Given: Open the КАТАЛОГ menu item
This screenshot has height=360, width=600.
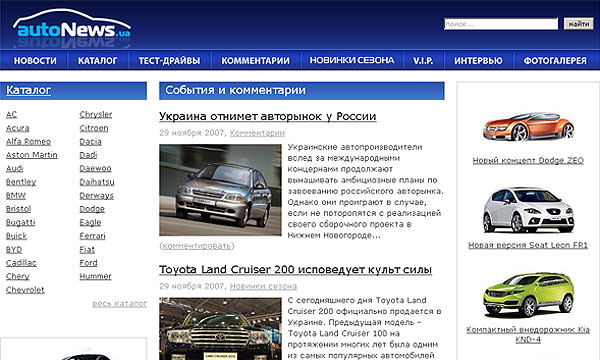Looking at the screenshot, I should (98, 60).
